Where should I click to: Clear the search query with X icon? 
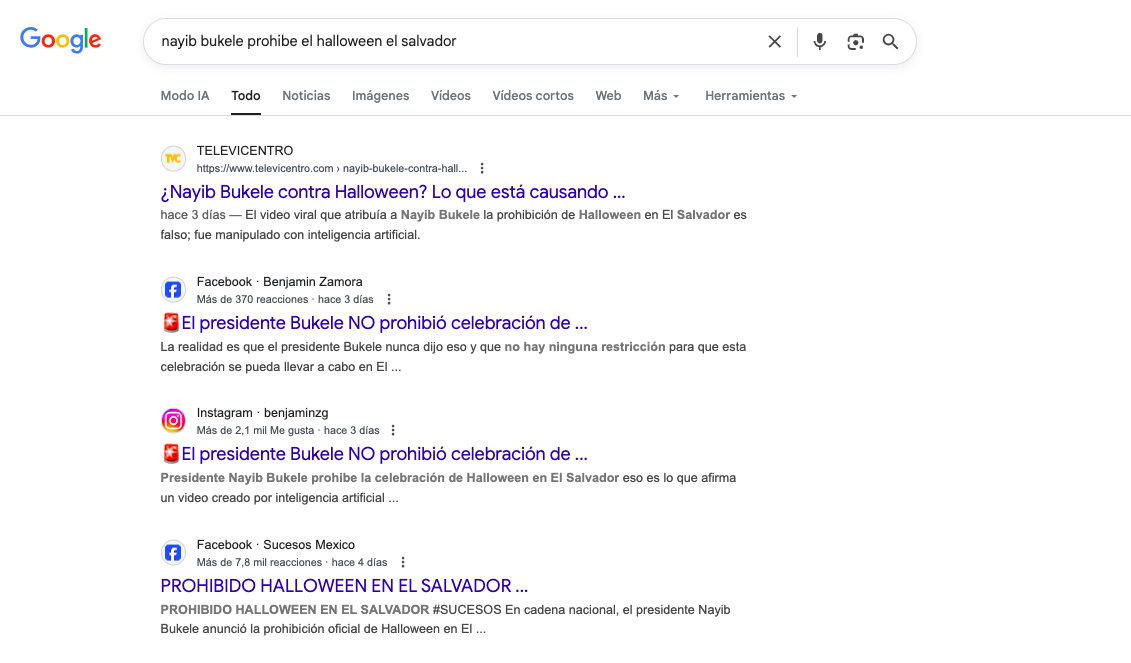tap(774, 41)
